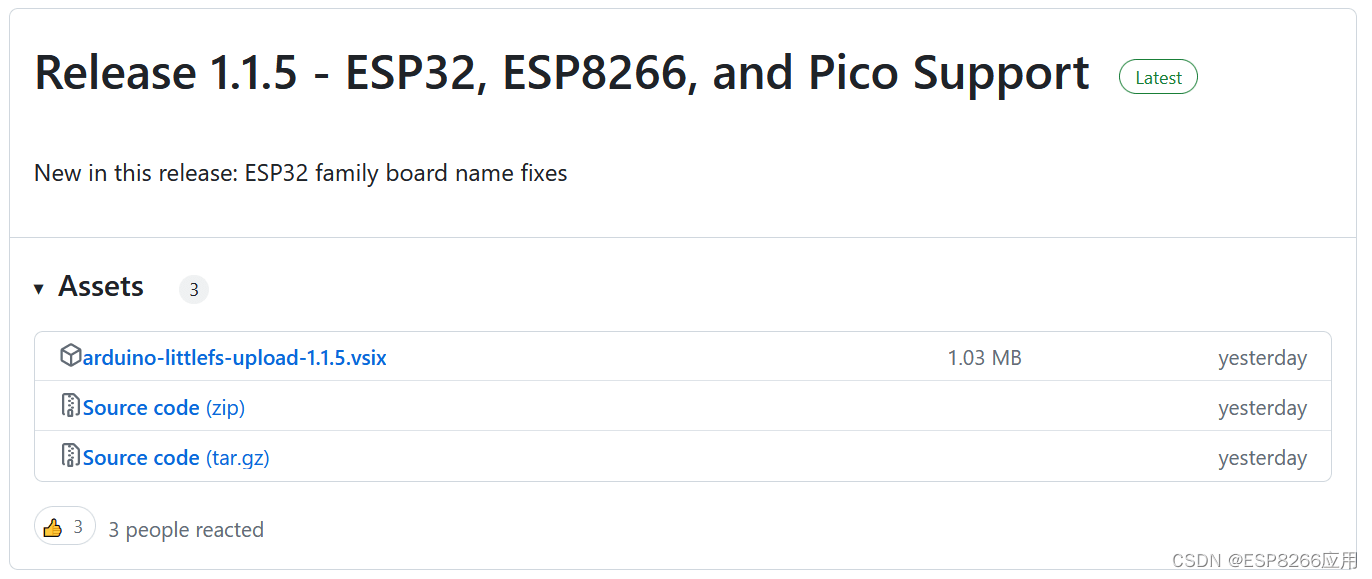Click the release title heading

[561, 71]
